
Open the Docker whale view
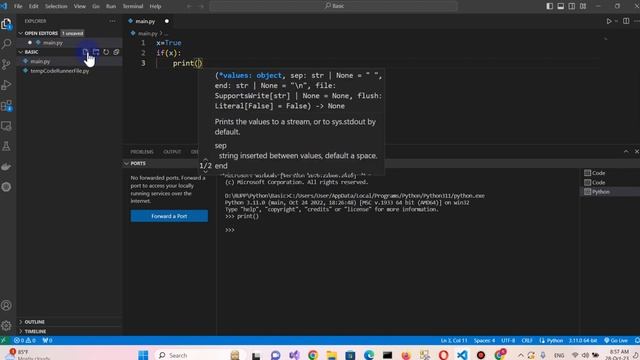pyautogui.click(x=6, y=167)
